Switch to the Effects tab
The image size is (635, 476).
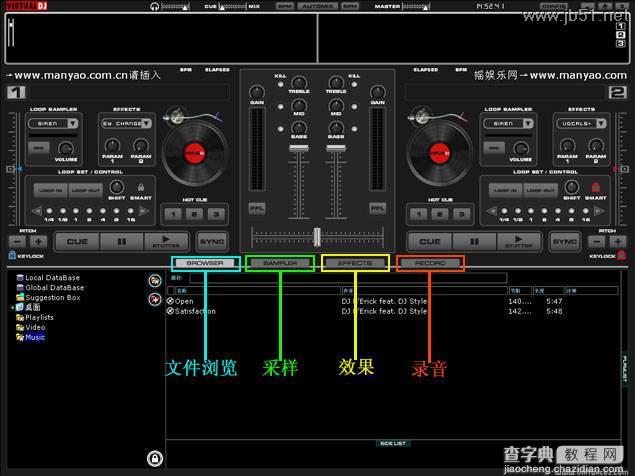tap(355, 263)
